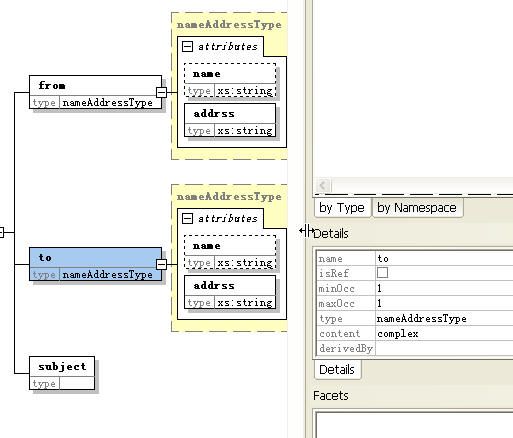Select 'name' attribute in the 'from' group
513x438 pixels.
click(x=230, y=80)
